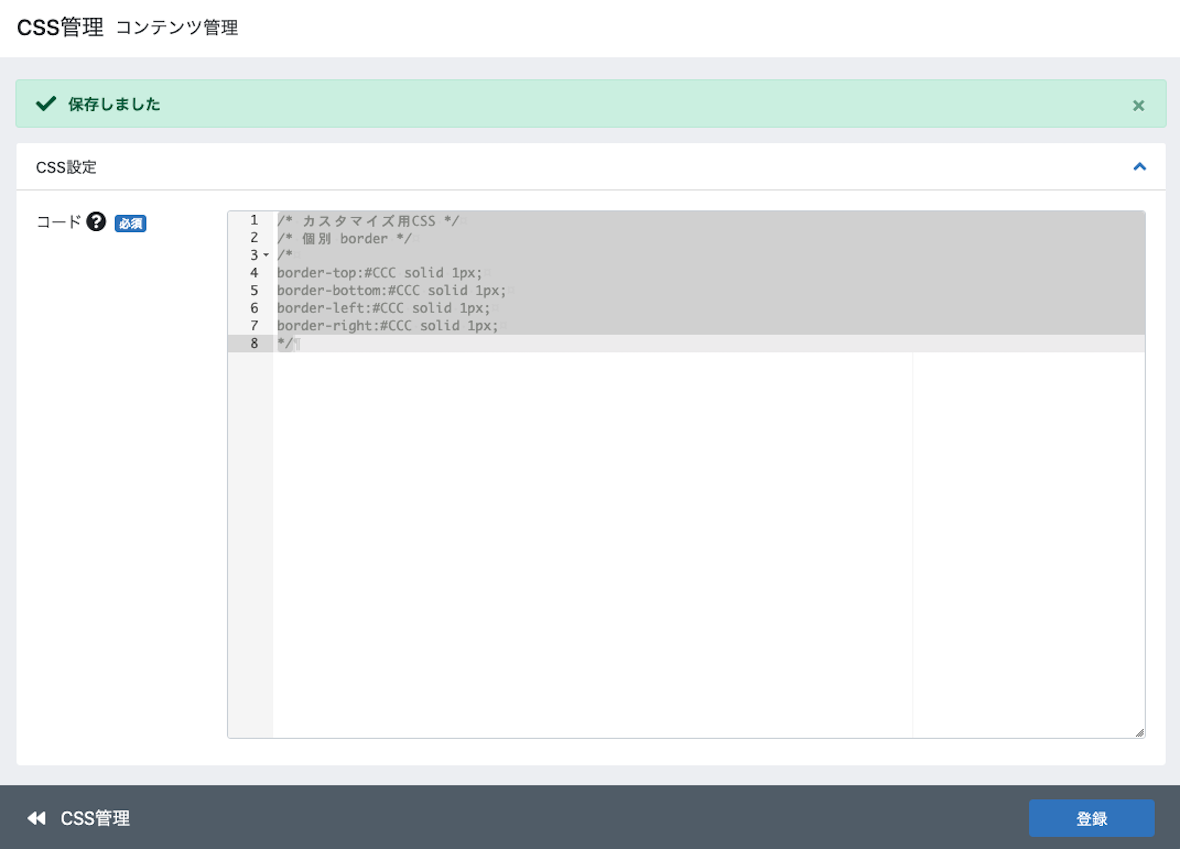Click the 必須 badge
The width and height of the screenshot is (1180, 849).
pos(130,224)
